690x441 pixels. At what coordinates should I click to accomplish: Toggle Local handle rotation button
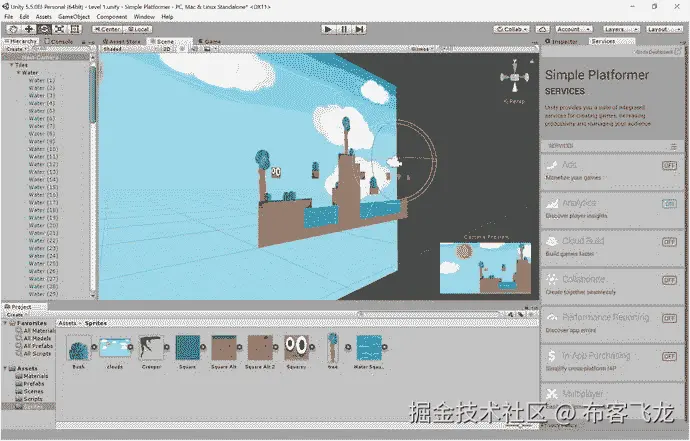138,29
